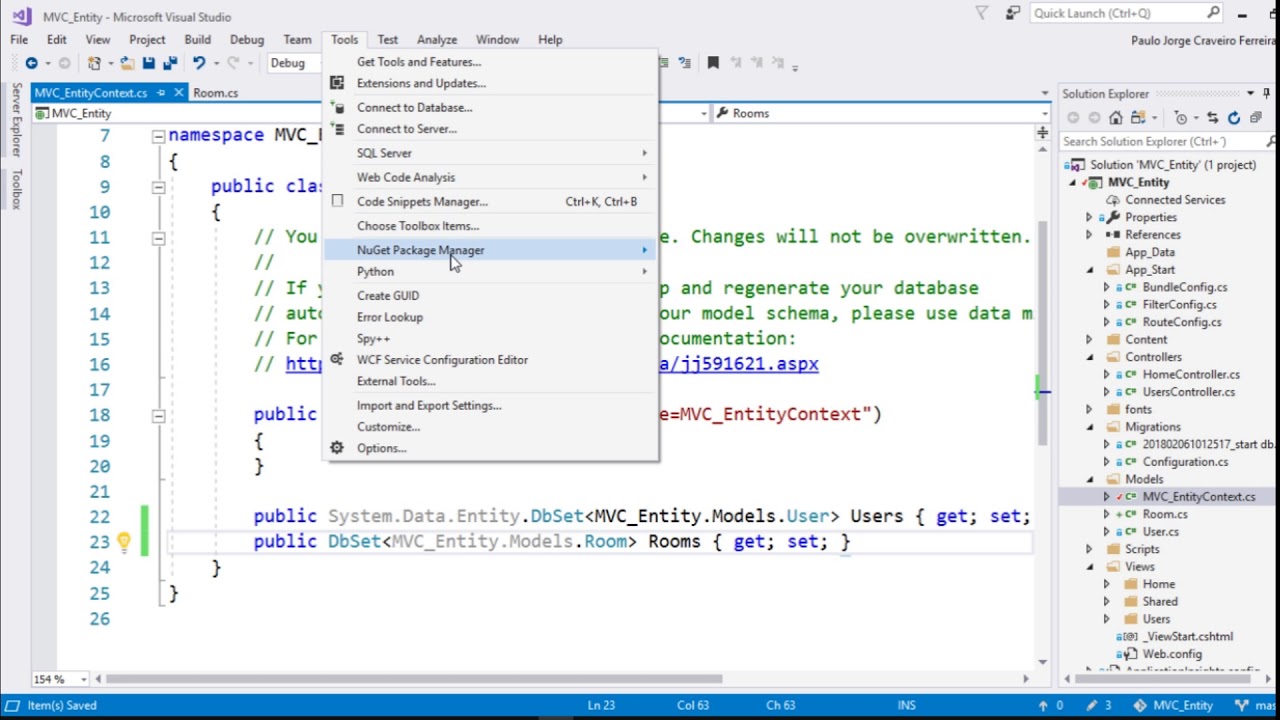
Task: Open the SQL Server submenu
Action: [x=490, y=153]
